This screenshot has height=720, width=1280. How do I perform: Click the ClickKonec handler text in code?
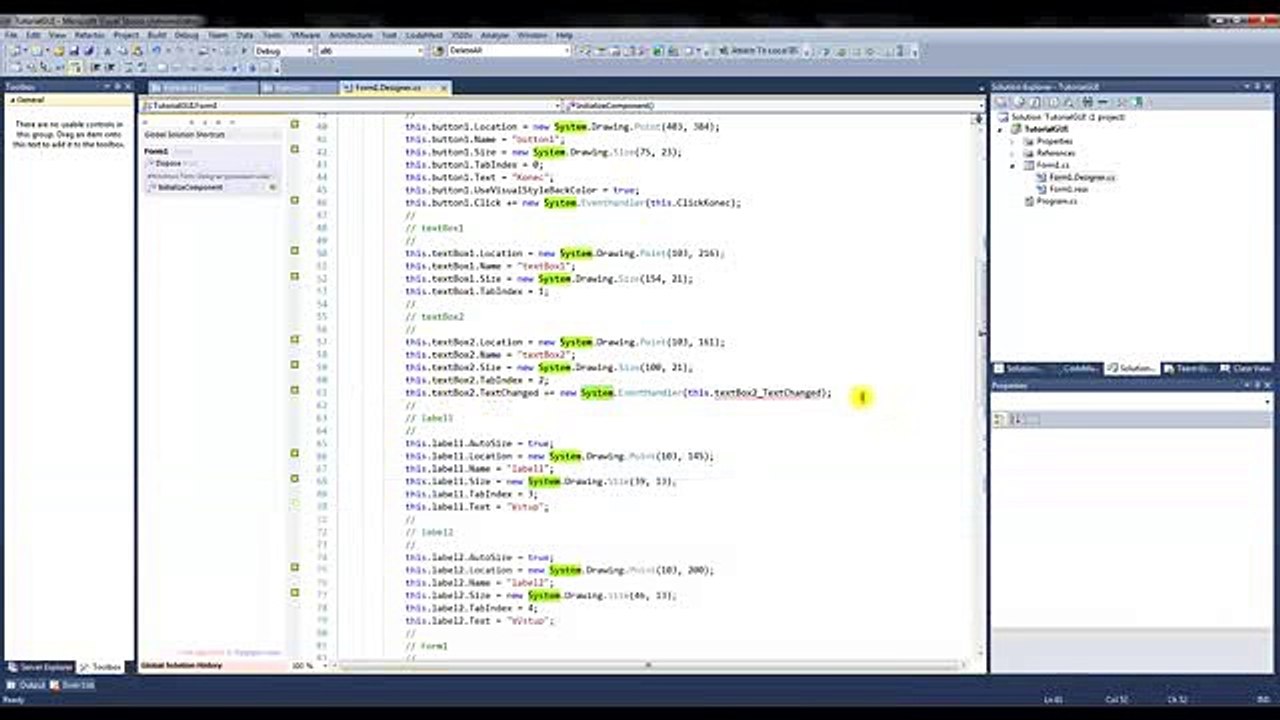(x=706, y=203)
